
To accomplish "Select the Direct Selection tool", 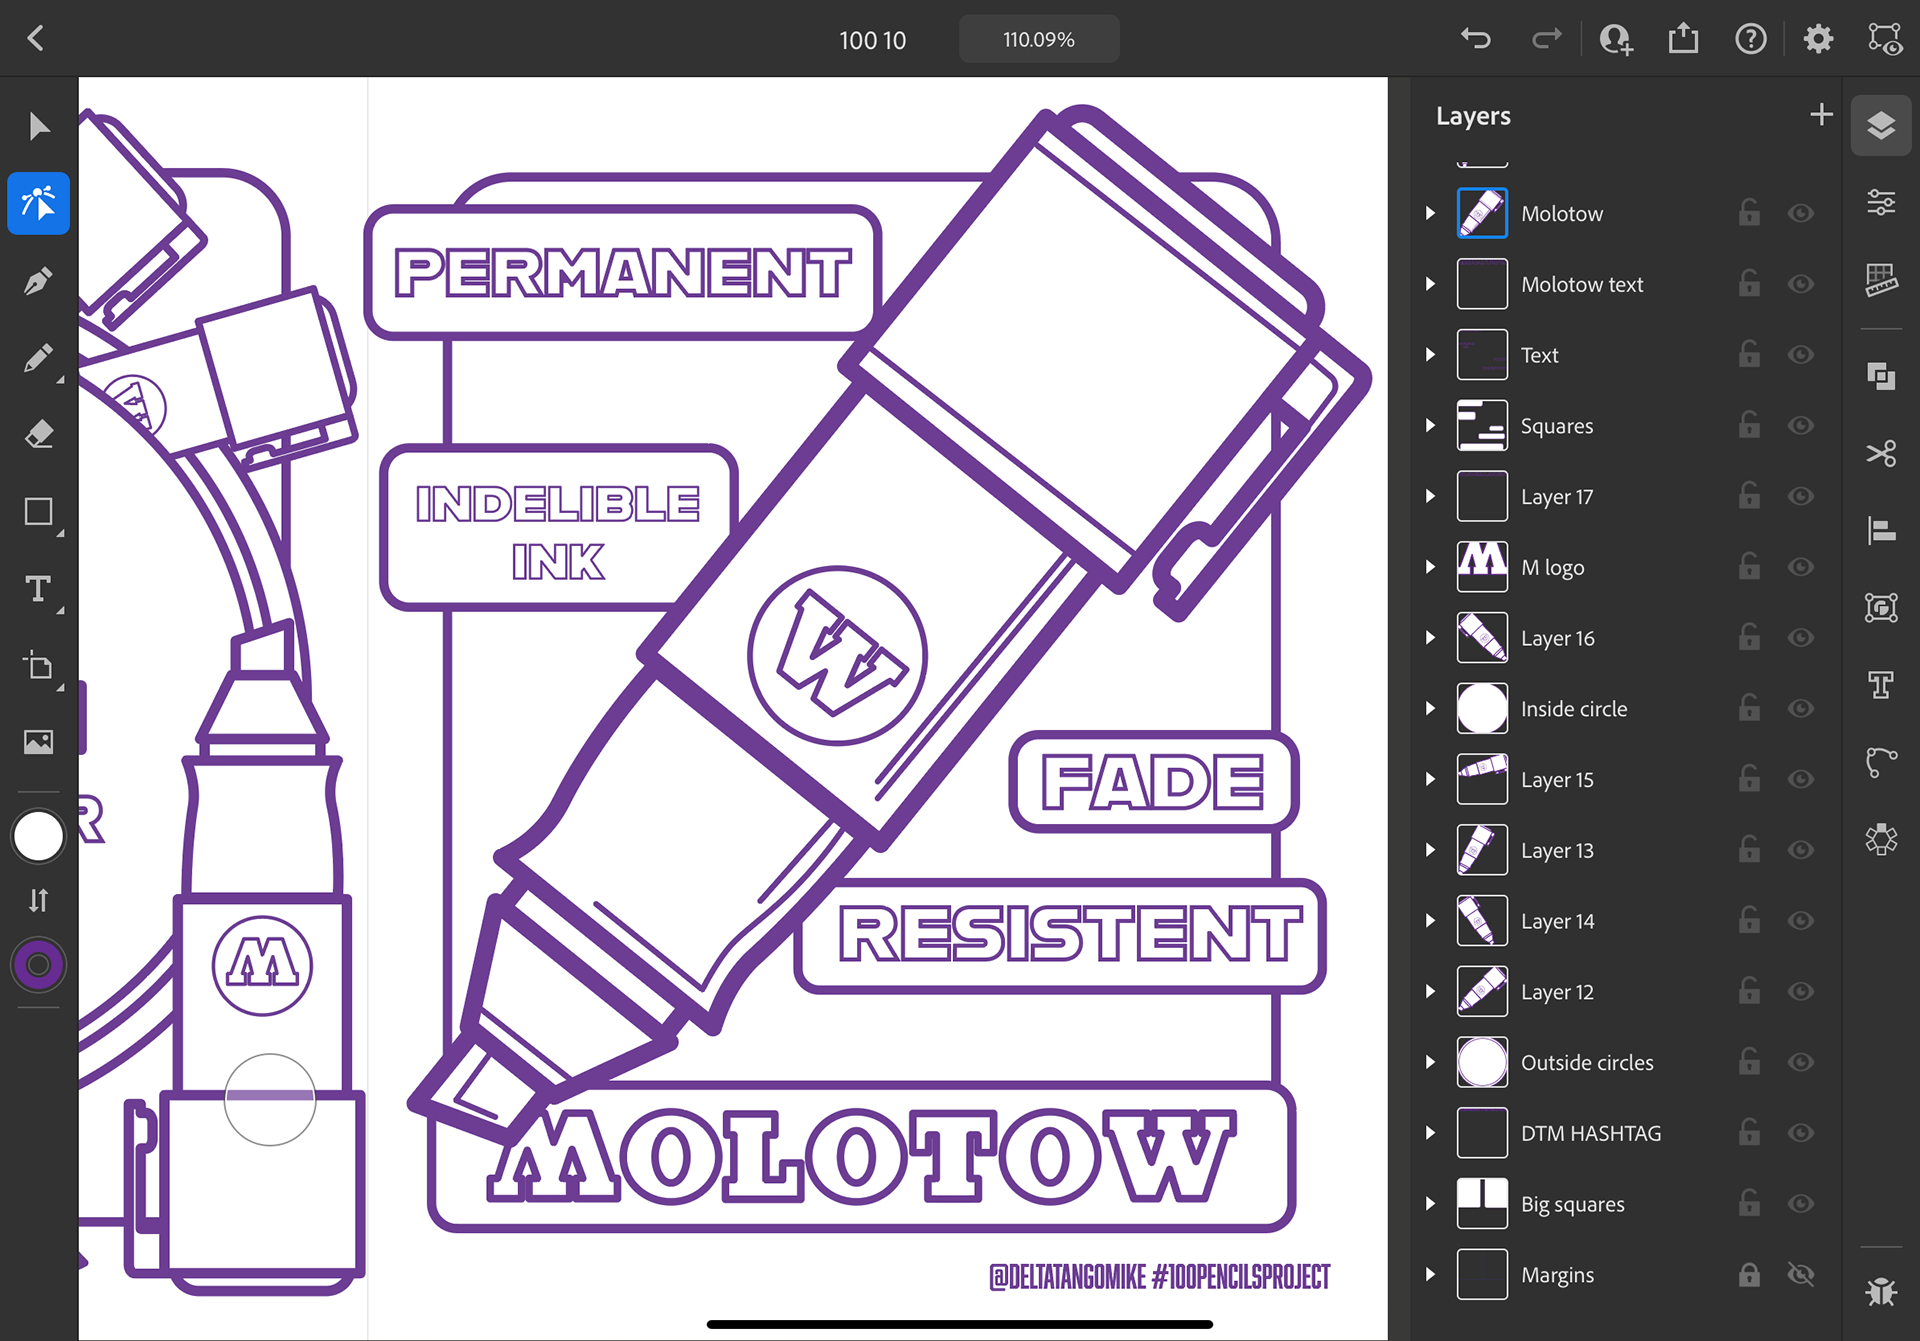I will coord(38,203).
